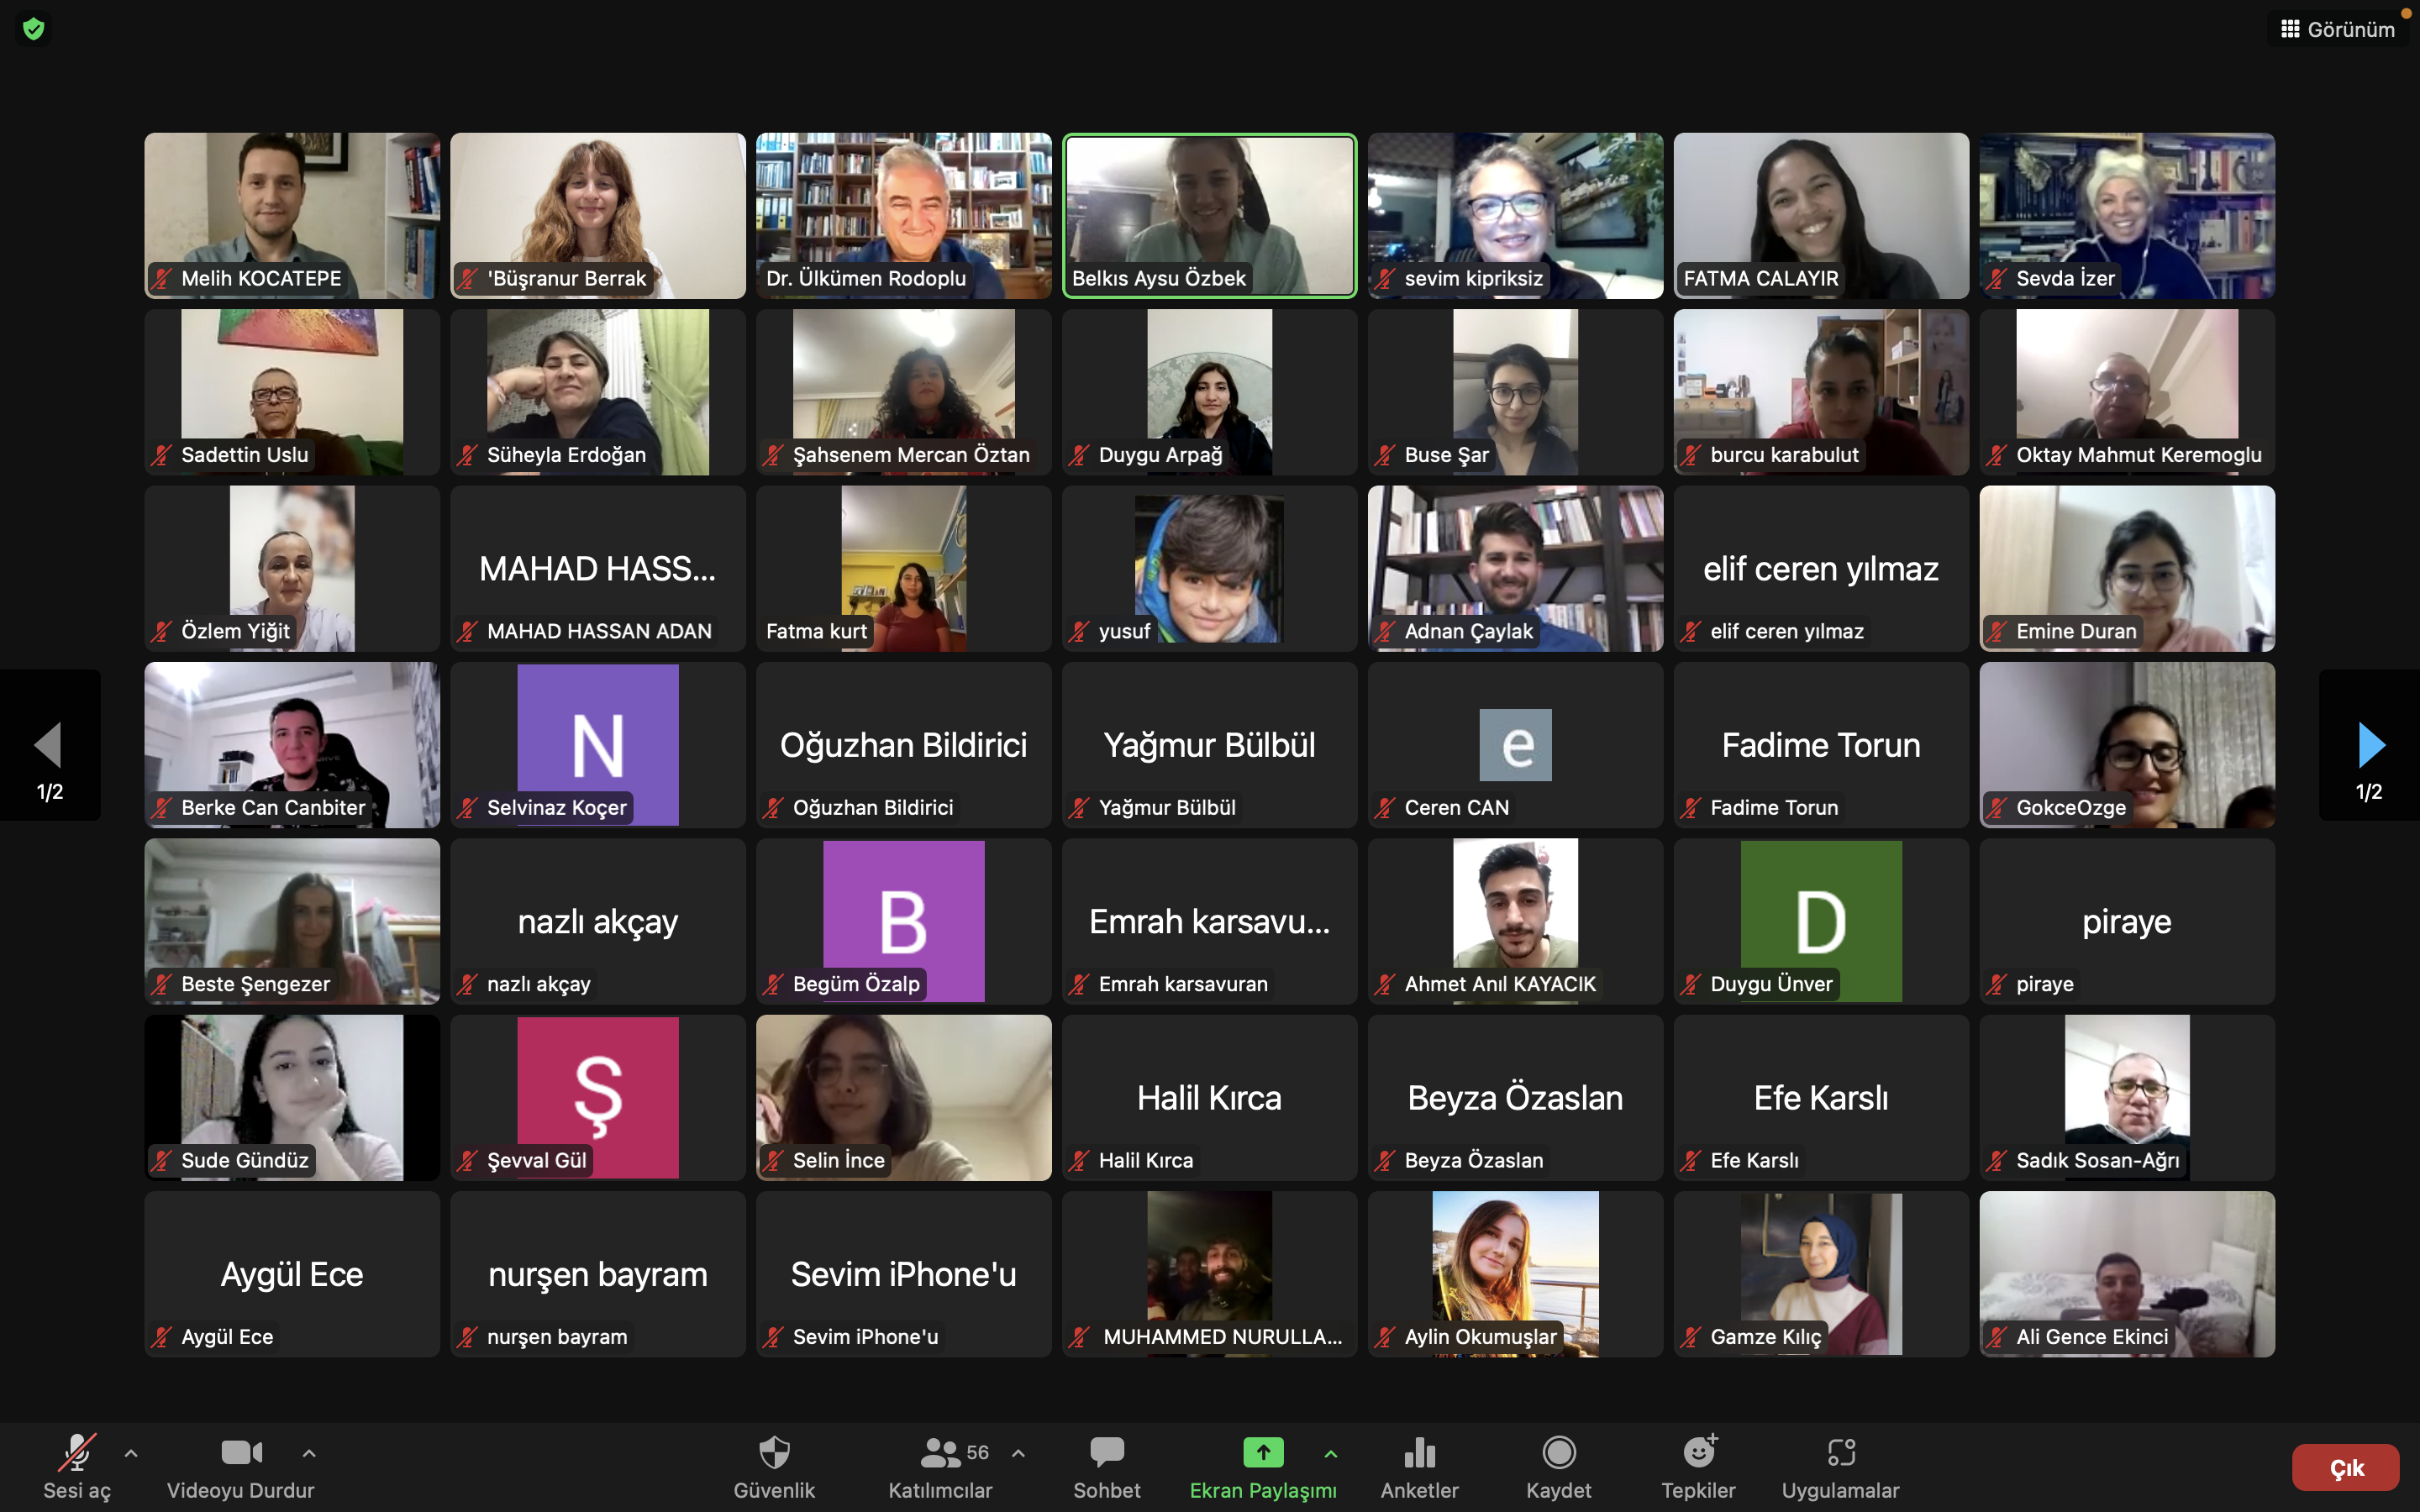Expand audio options arrow beside Sesi aç

coord(131,1453)
